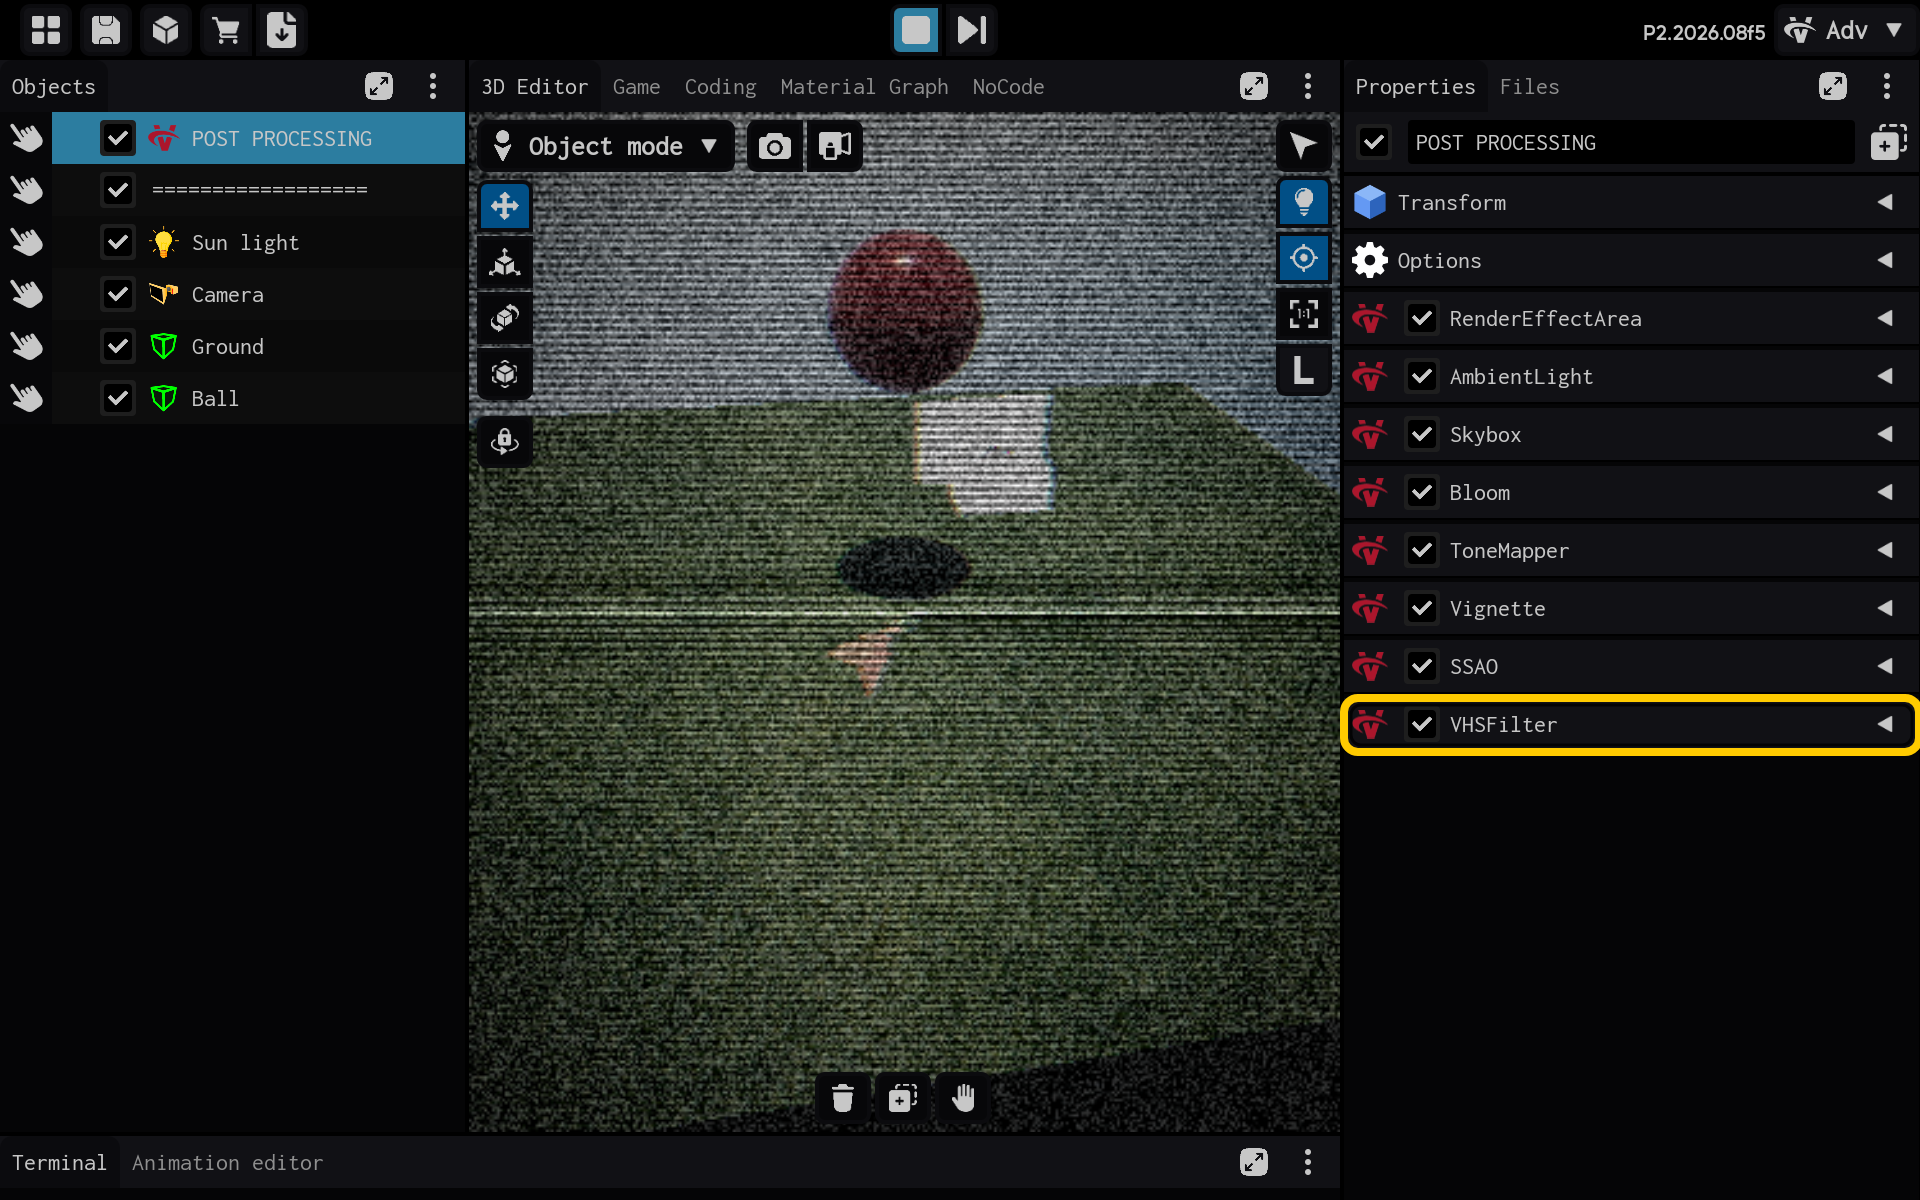This screenshot has width=1920, height=1200.
Task: Toggle Camera object checkbox
Action: click(118, 294)
